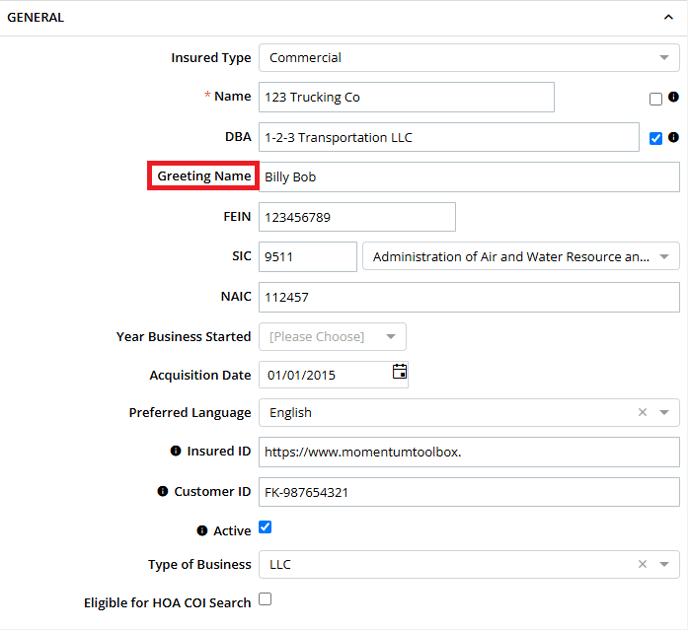Uncheck the DBA checkbox
This screenshot has width=688, height=630.
(656, 139)
